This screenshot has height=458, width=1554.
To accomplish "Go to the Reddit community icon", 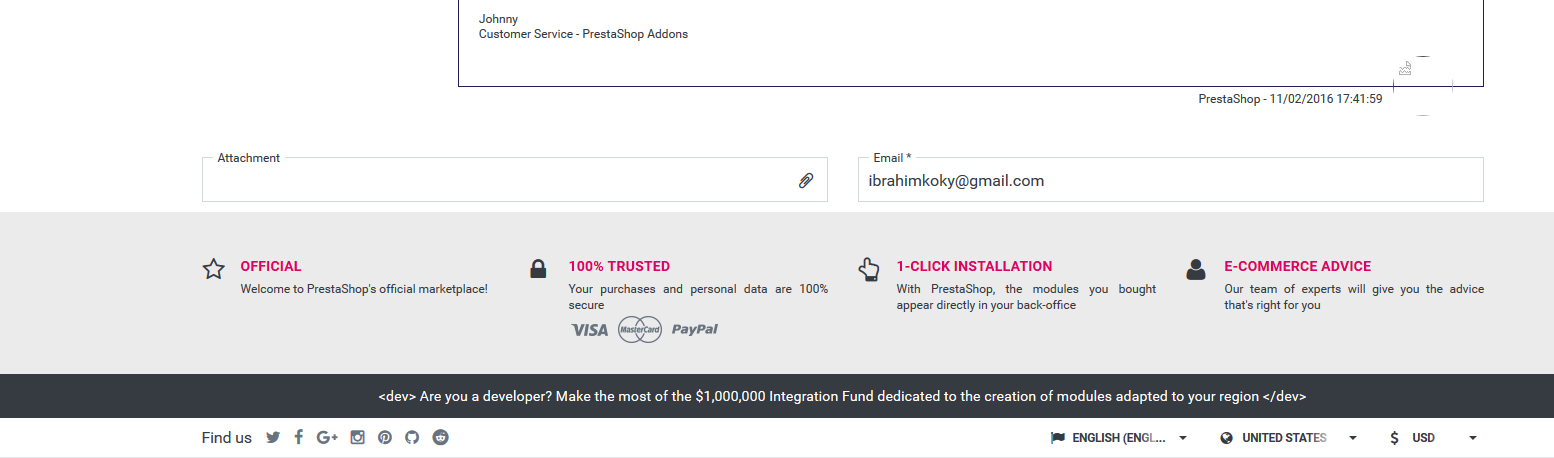I will click(x=440, y=437).
